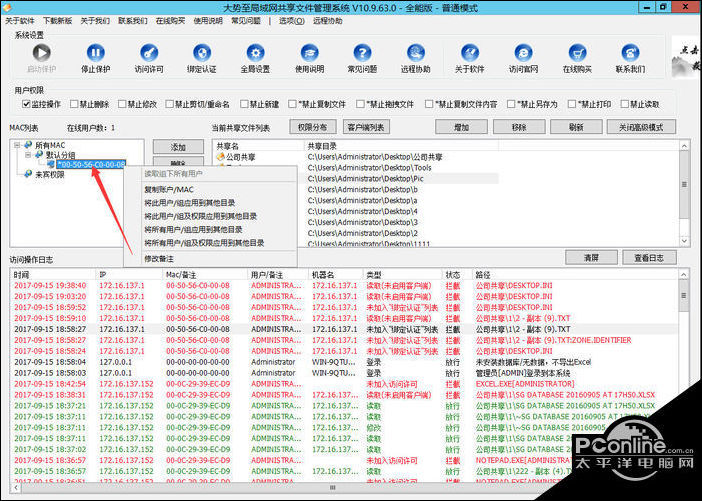702x501 pixels.
Task: Enable the 禁止删除 checkbox
Action: click(74, 104)
